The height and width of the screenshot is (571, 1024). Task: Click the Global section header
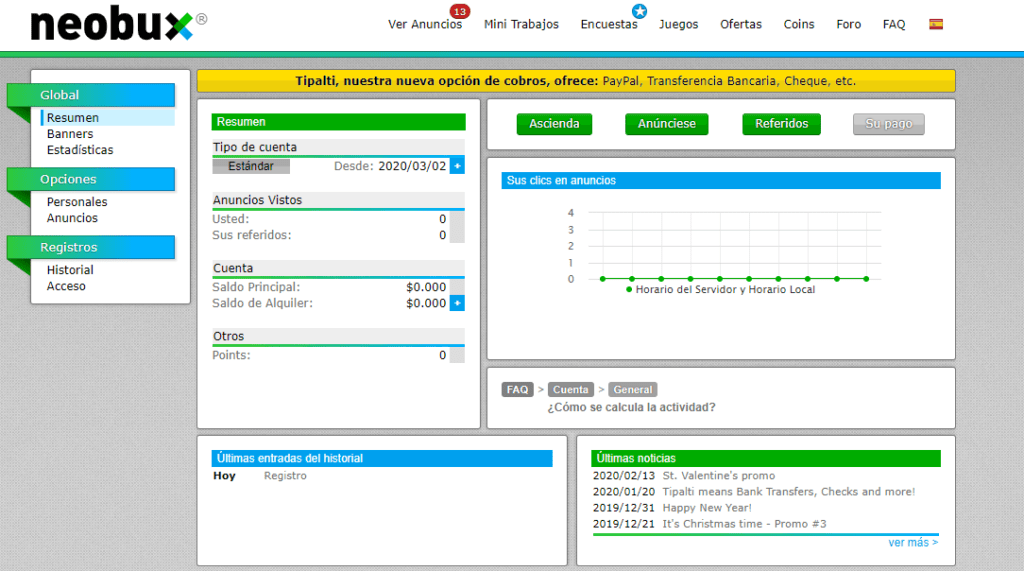91,95
